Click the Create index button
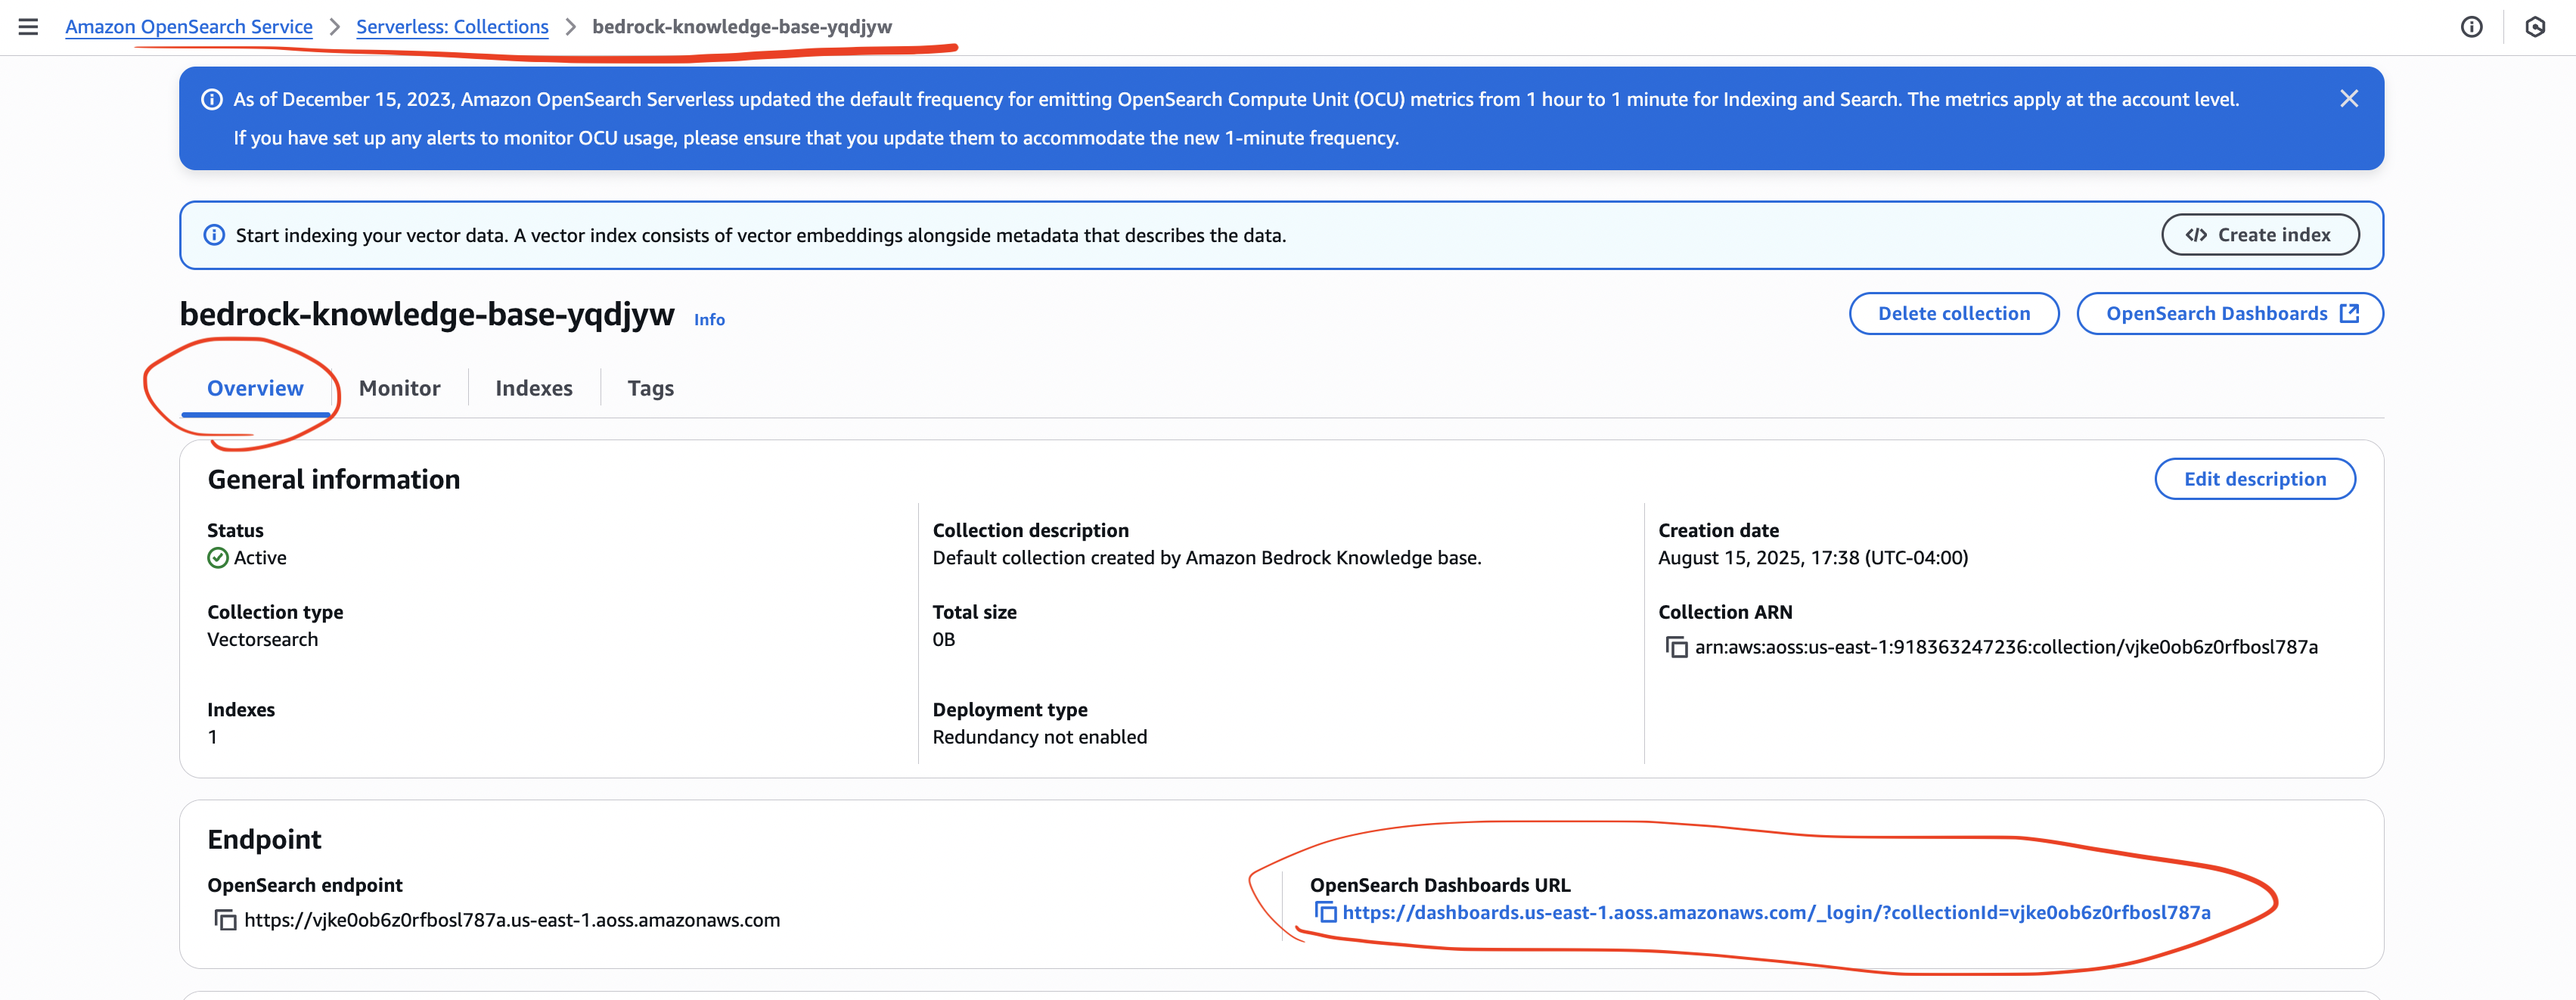The height and width of the screenshot is (1000, 2576). click(2259, 235)
